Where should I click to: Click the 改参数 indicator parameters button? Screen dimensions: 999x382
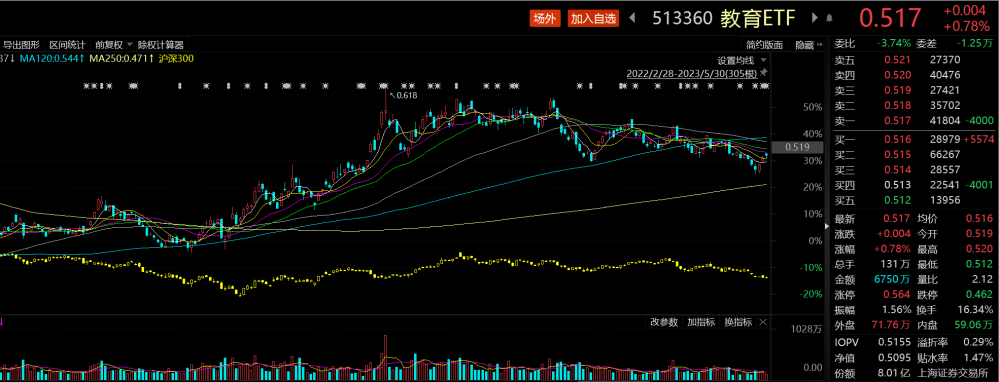pyautogui.click(x=663, y=322)
